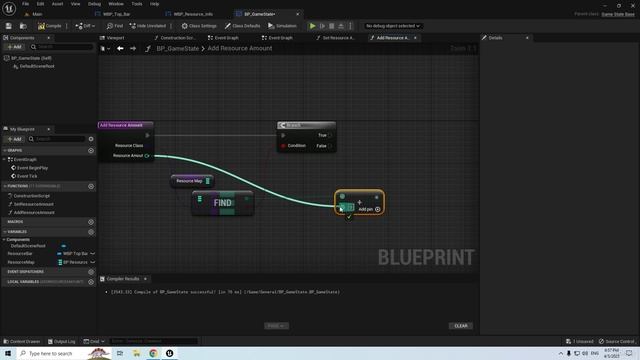Screen dimensions: 640x360
Task: Click Add pin on add node
Action: tap(369, 209)
